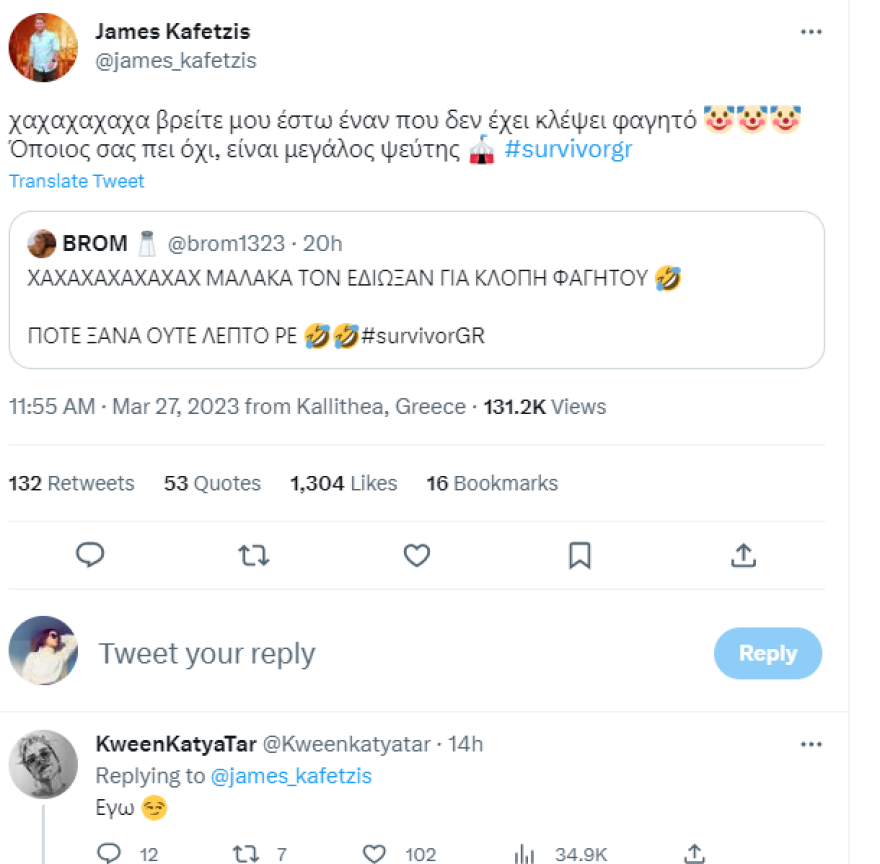The image size is (880, 864).
Task: Open more options on James Kafetzis's tweet
Action: pos(810,31)
